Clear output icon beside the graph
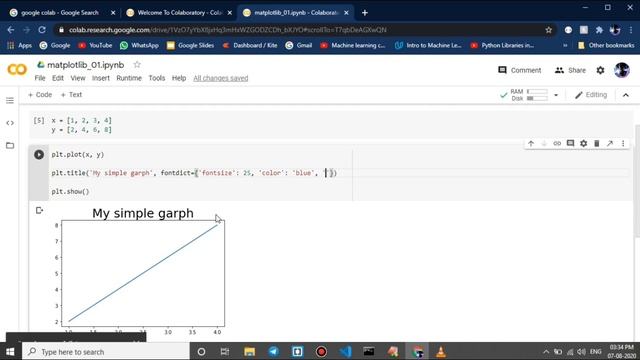 point(39,211)
